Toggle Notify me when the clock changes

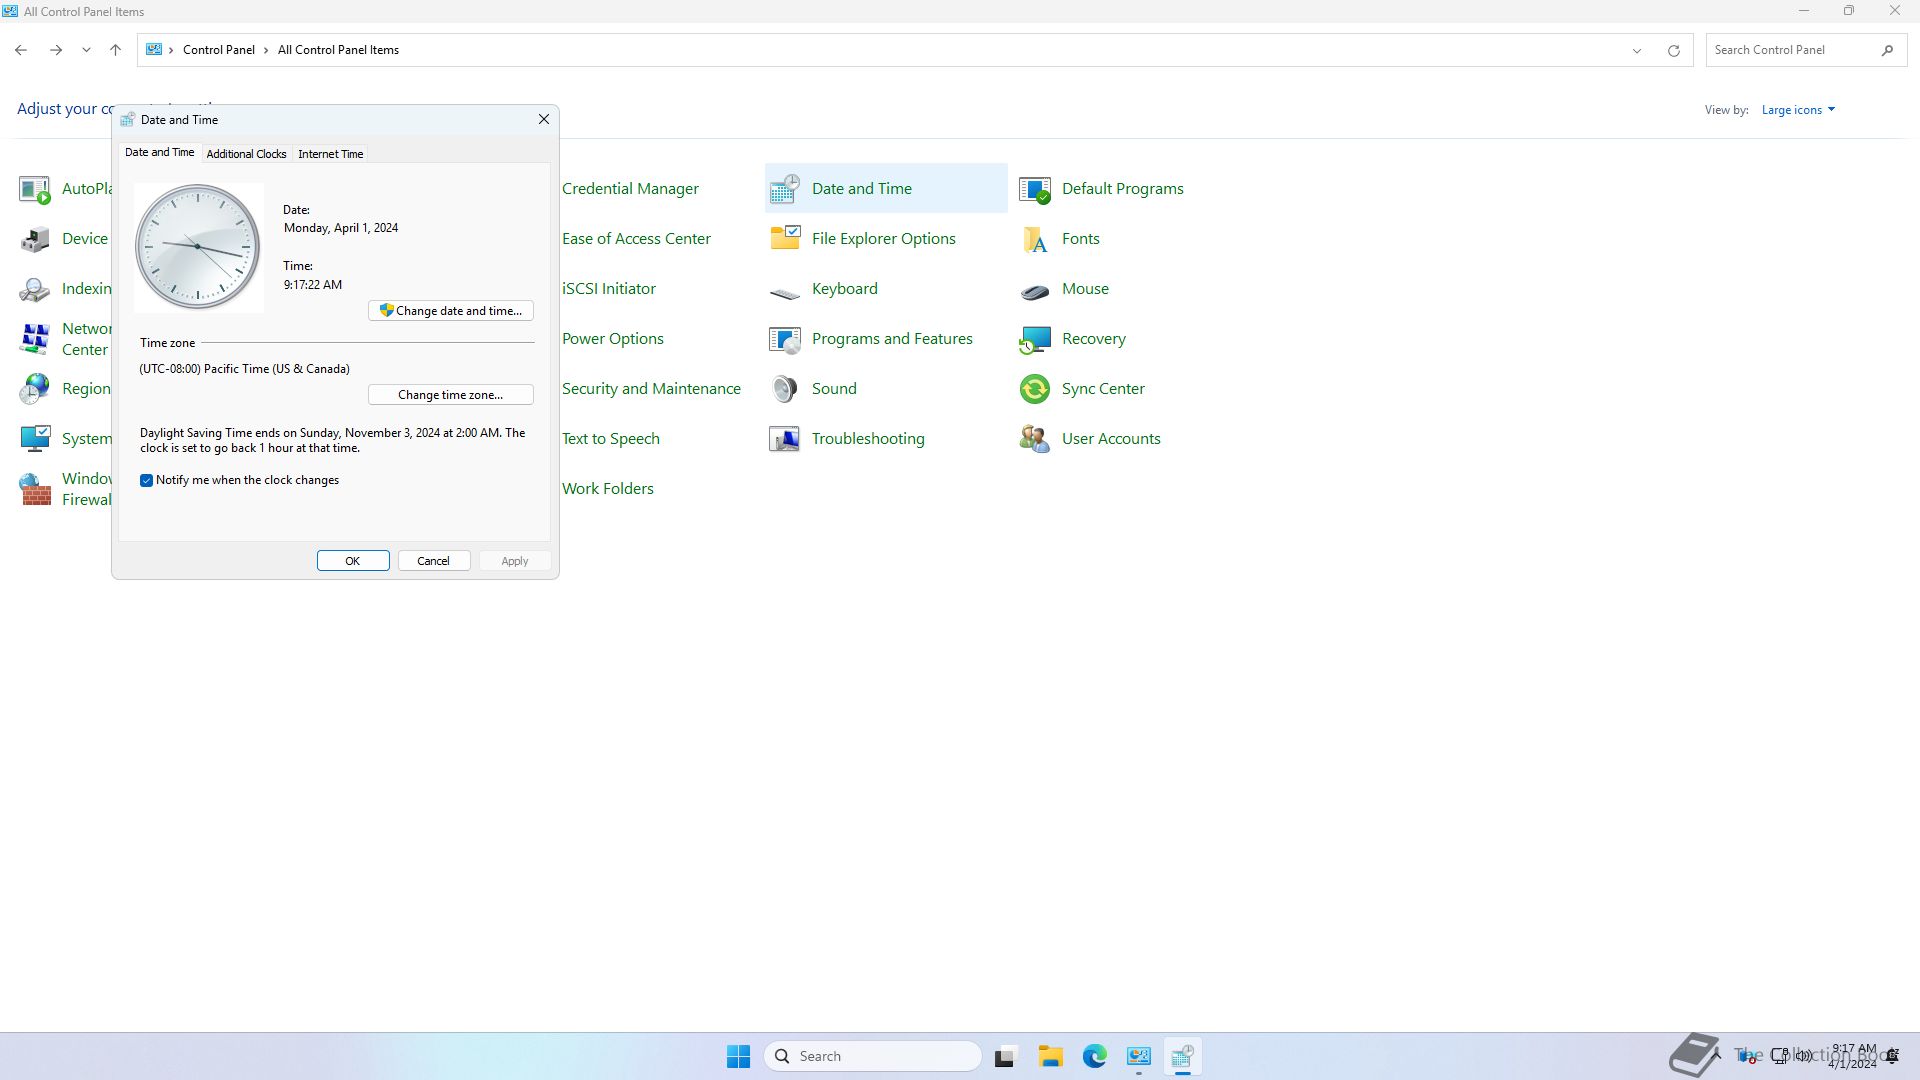tap(147, 481)
